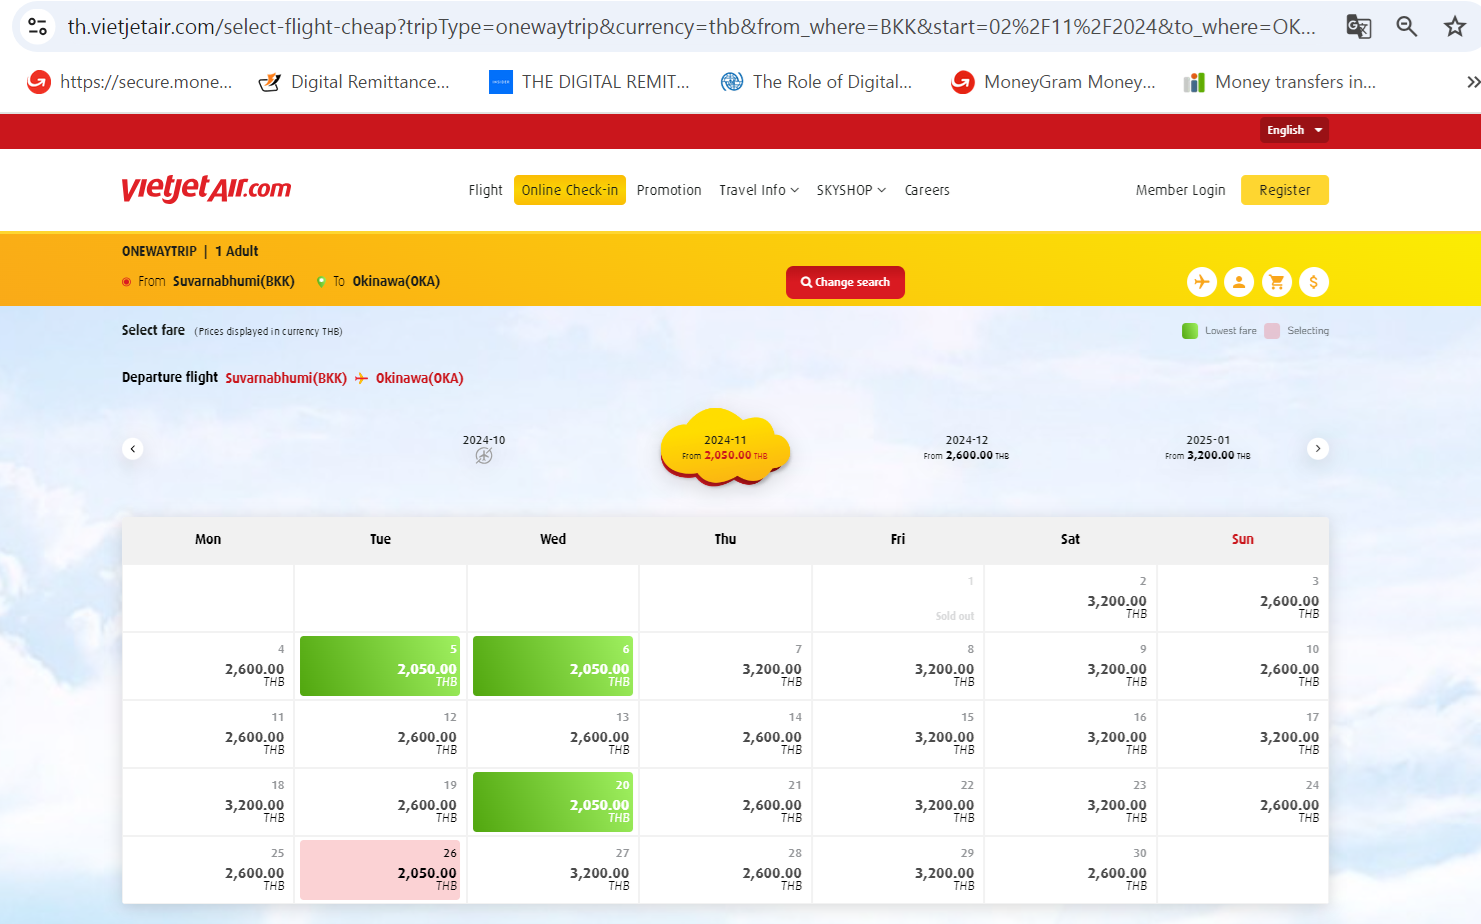The image size is (1481, 924).
Task: Select November 18 fare 3,200.00
Action: coord(208,802)
